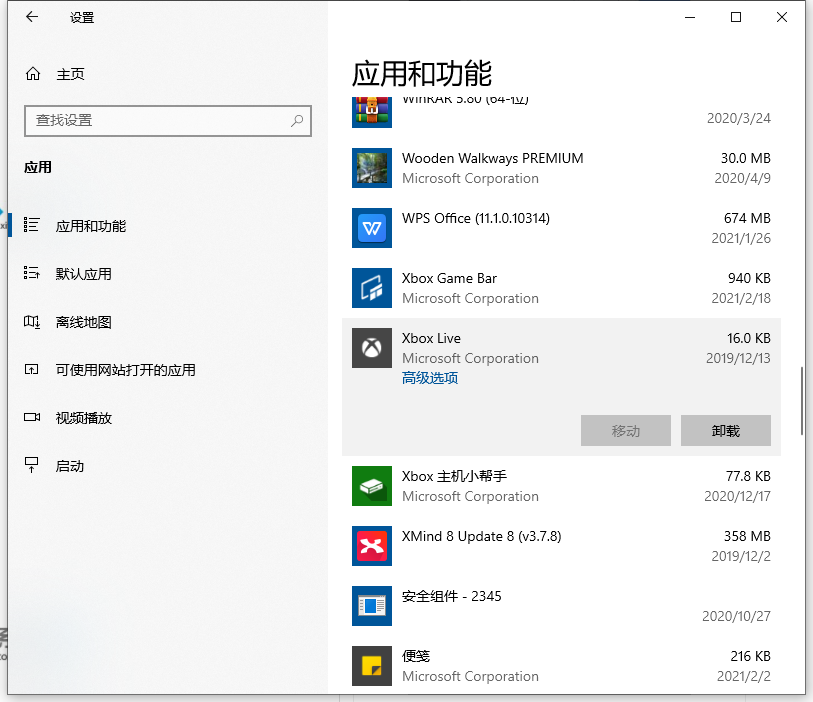Focus the 查找设置 search field
The image size is (813, 702).
(x=167, y=121)
